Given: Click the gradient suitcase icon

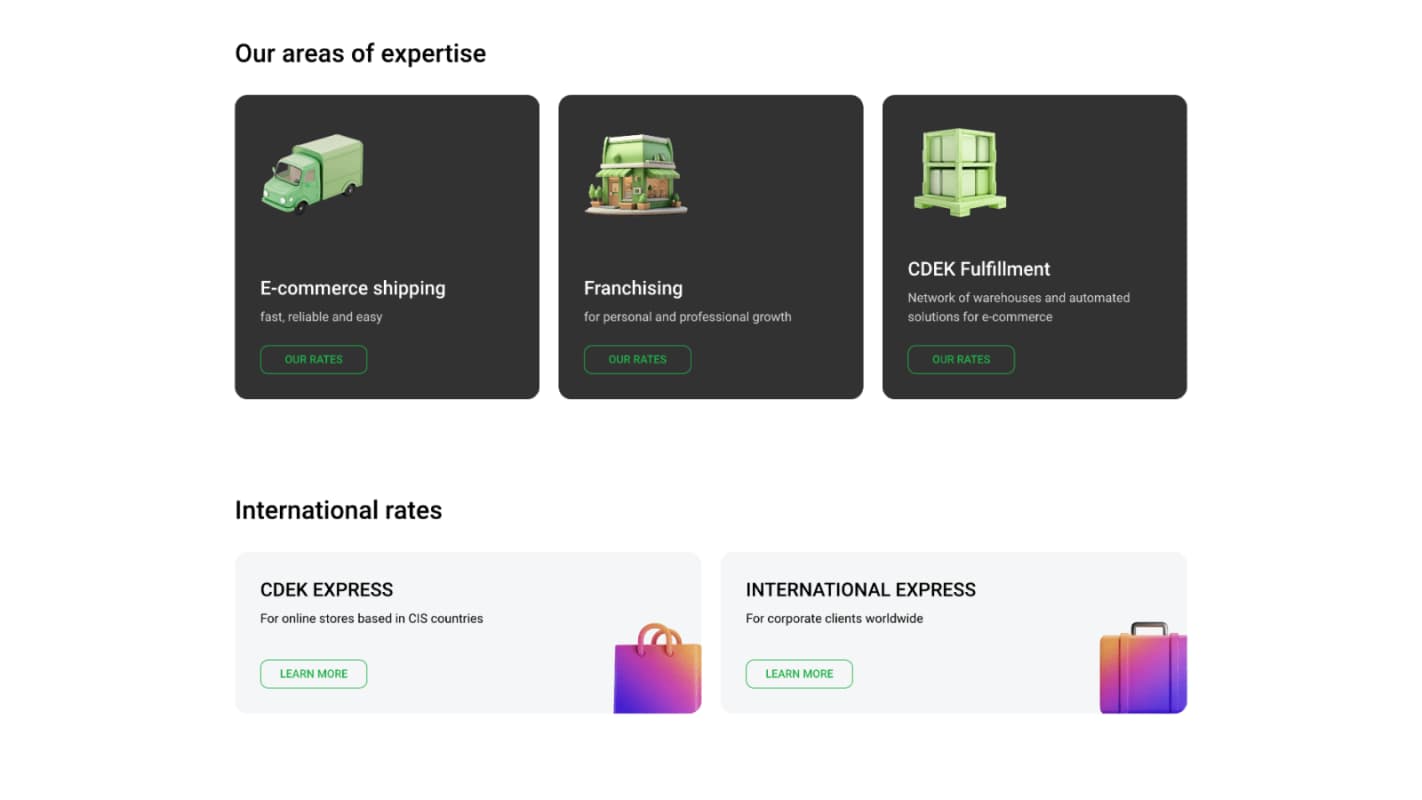Looking at the screenshot, I should (1142, 669).
